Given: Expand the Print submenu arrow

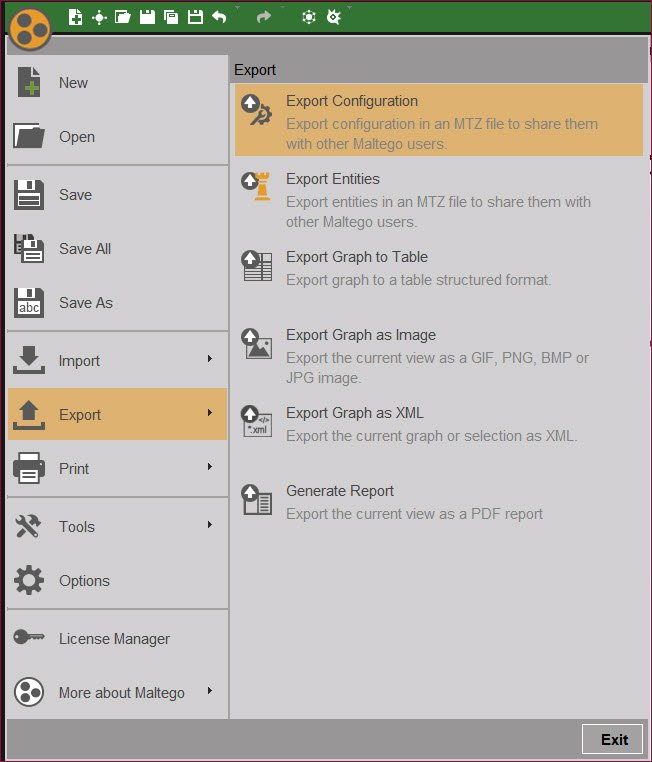Looking at the screenshot, I should (x=210, y=467).
